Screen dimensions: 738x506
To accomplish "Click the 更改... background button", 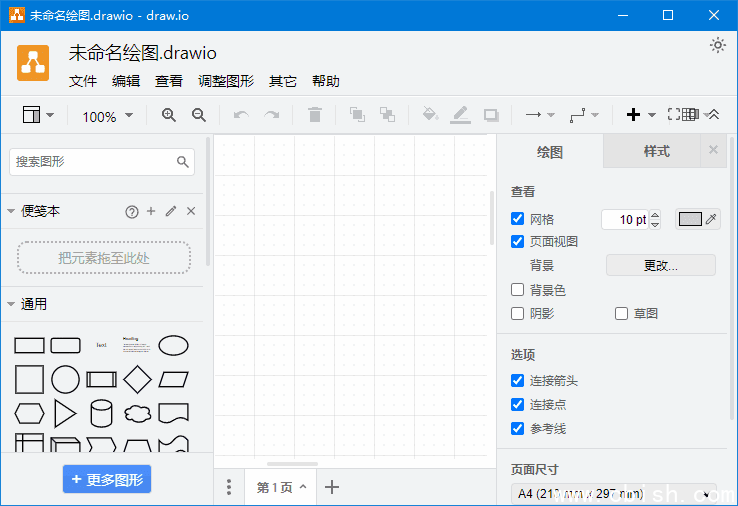I will point(660,265).
